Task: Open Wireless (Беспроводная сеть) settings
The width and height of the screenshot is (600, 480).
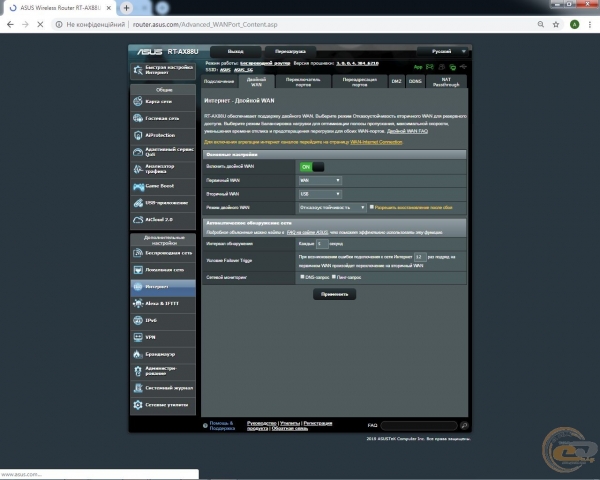Action: (x=163, y=253)
